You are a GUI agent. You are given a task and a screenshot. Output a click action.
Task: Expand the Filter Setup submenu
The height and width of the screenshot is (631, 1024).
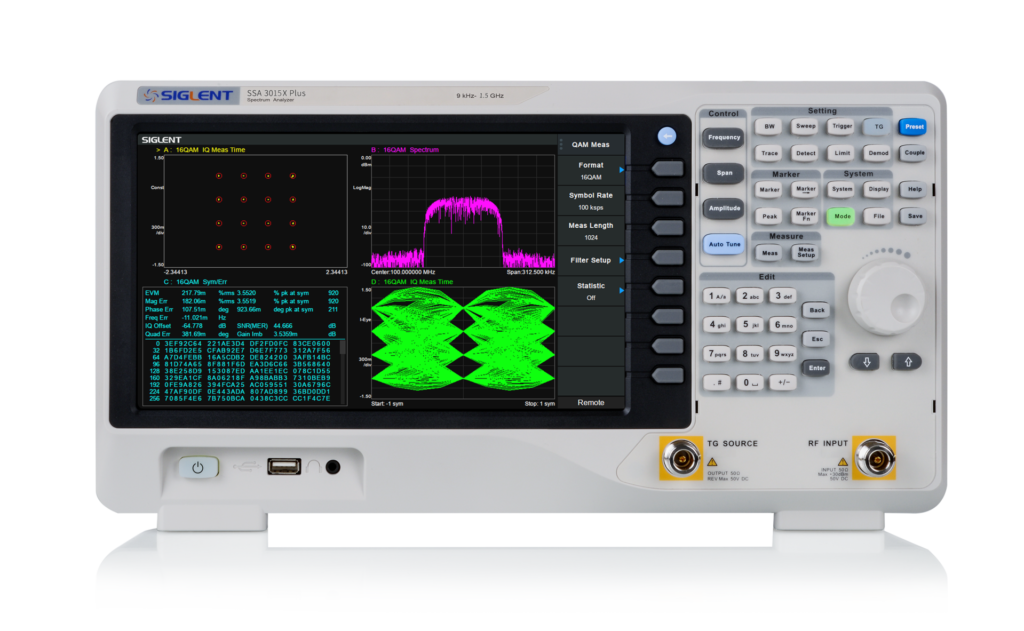pyautogui.click(x=590, y=260)
